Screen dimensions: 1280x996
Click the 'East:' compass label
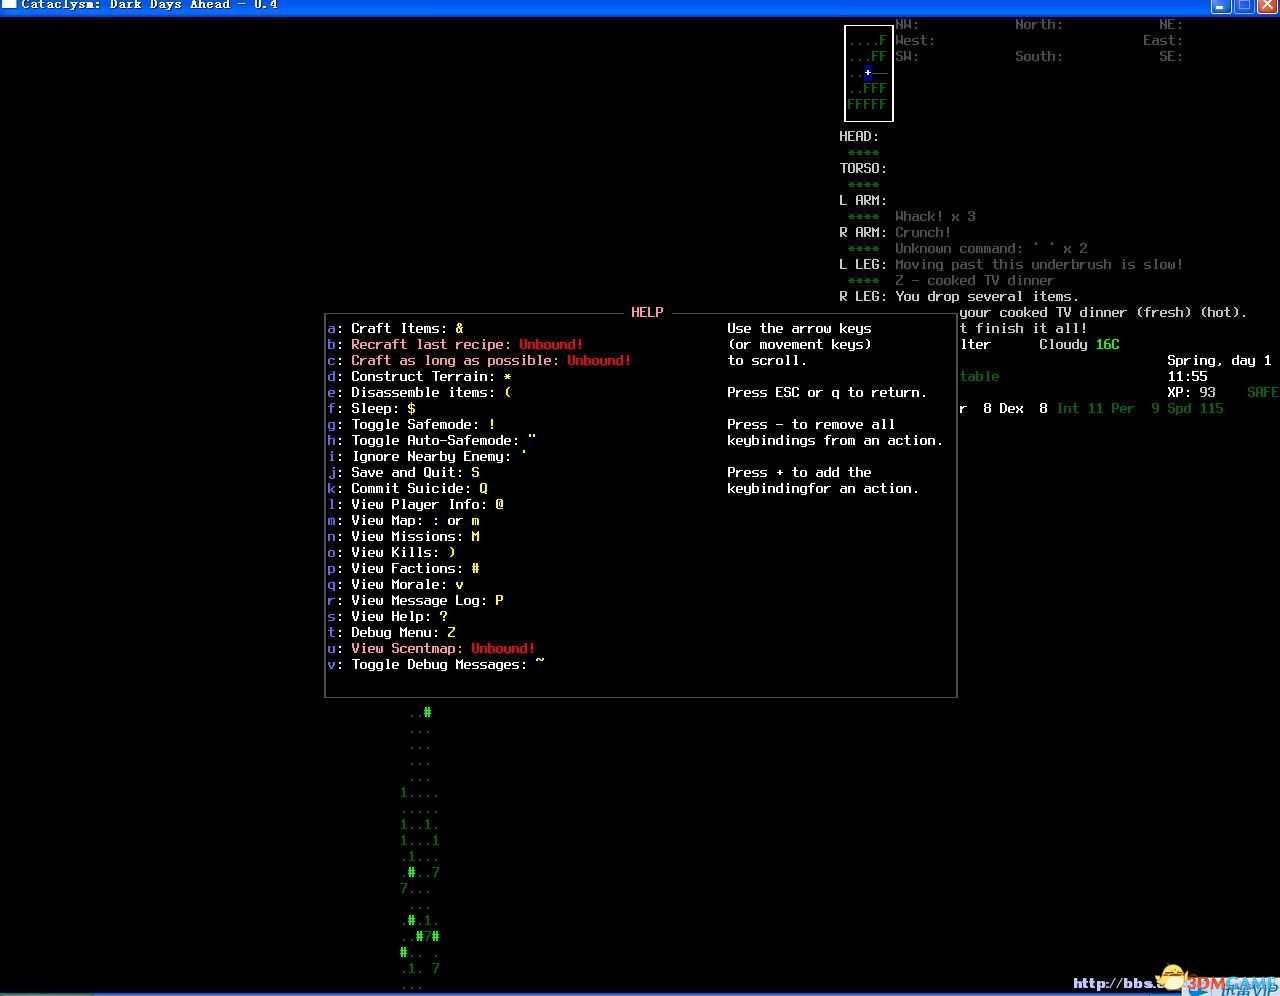[1163, 40]
